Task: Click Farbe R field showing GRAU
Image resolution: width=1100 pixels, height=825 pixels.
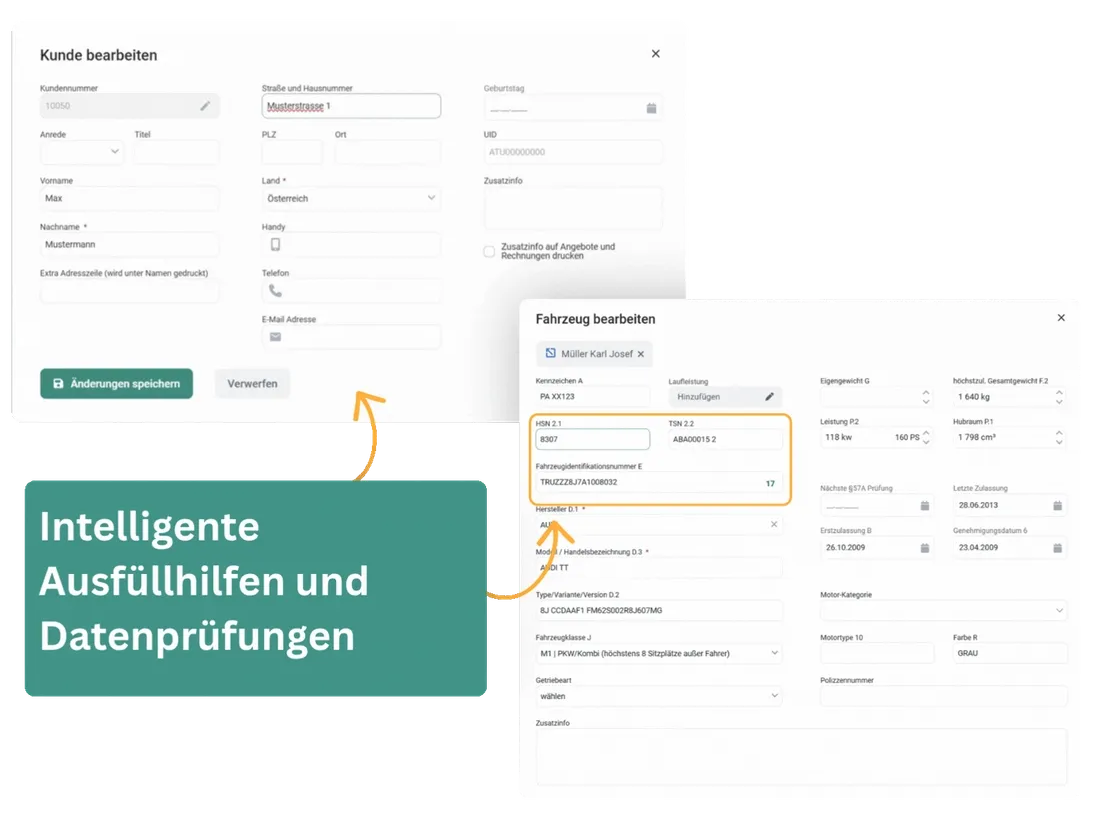Action: [x=1010, y=653]
